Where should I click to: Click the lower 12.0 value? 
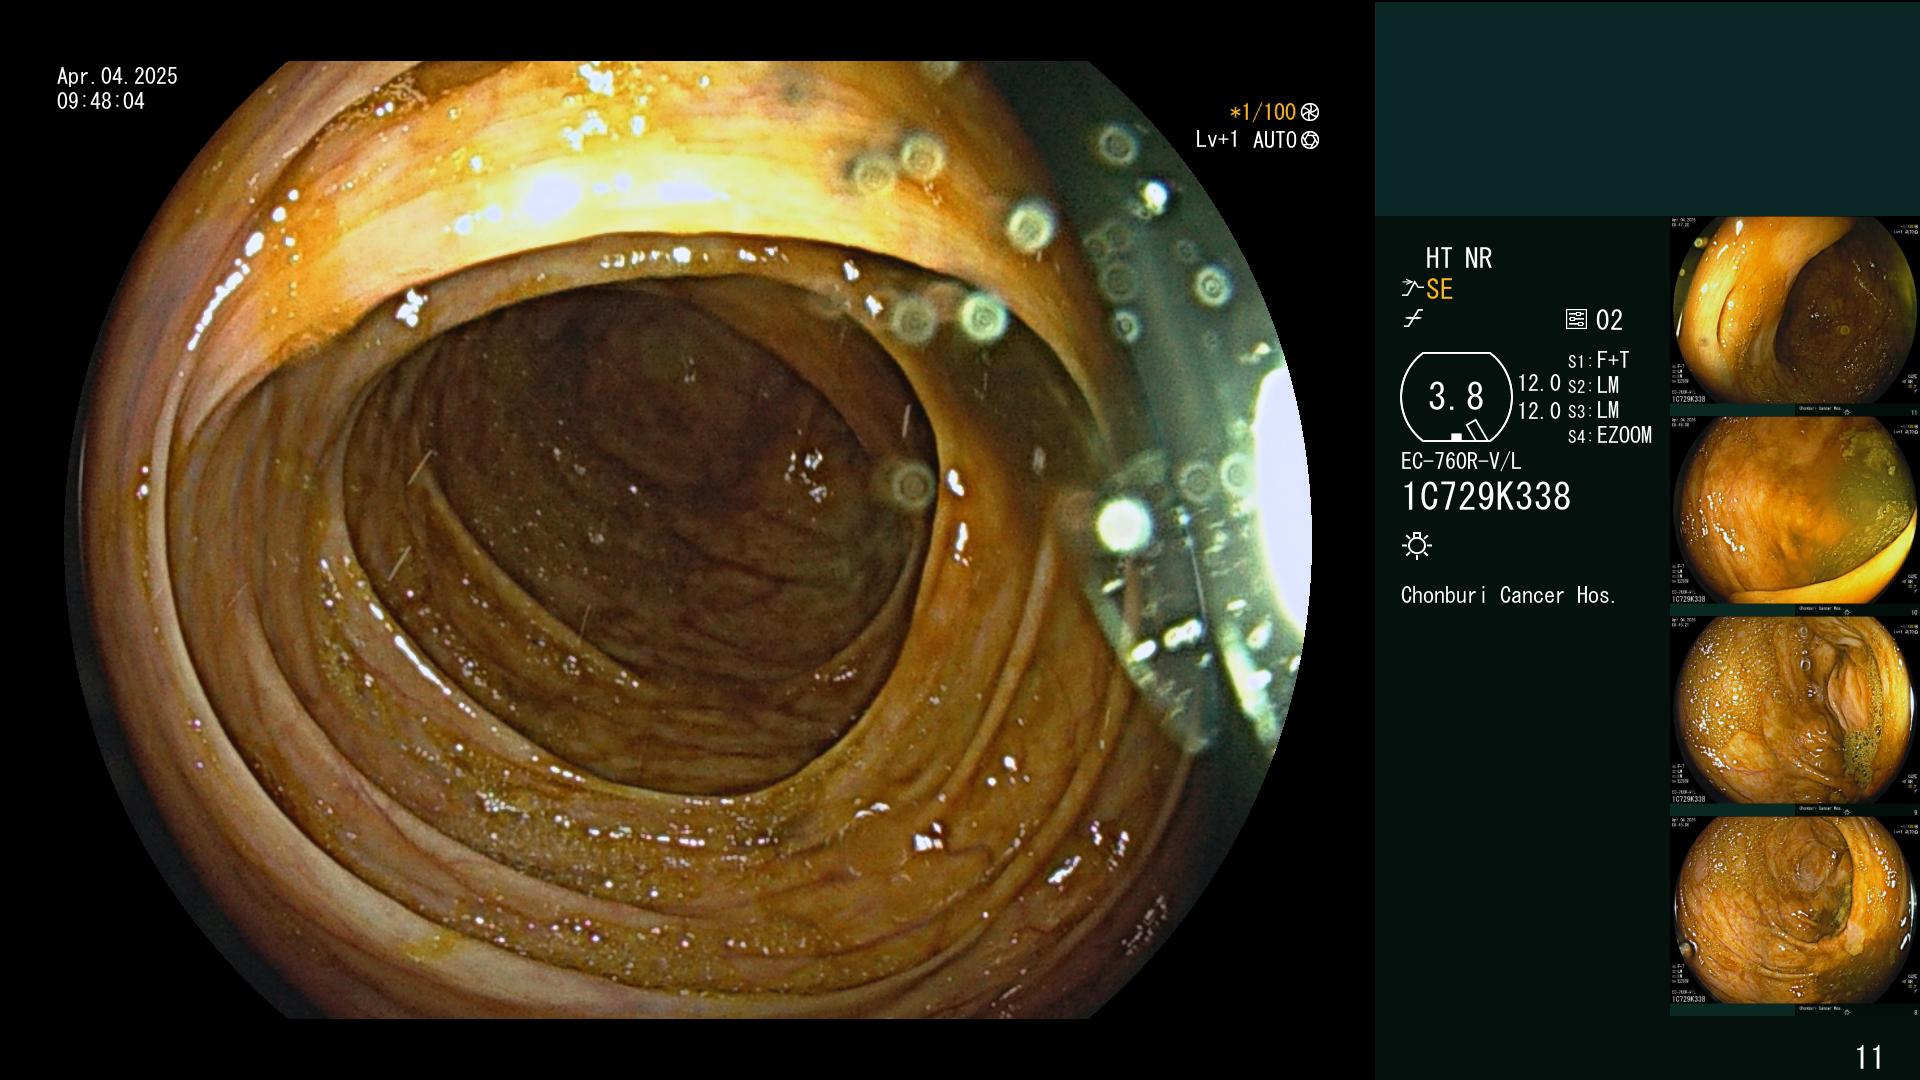pos(1539,411)
